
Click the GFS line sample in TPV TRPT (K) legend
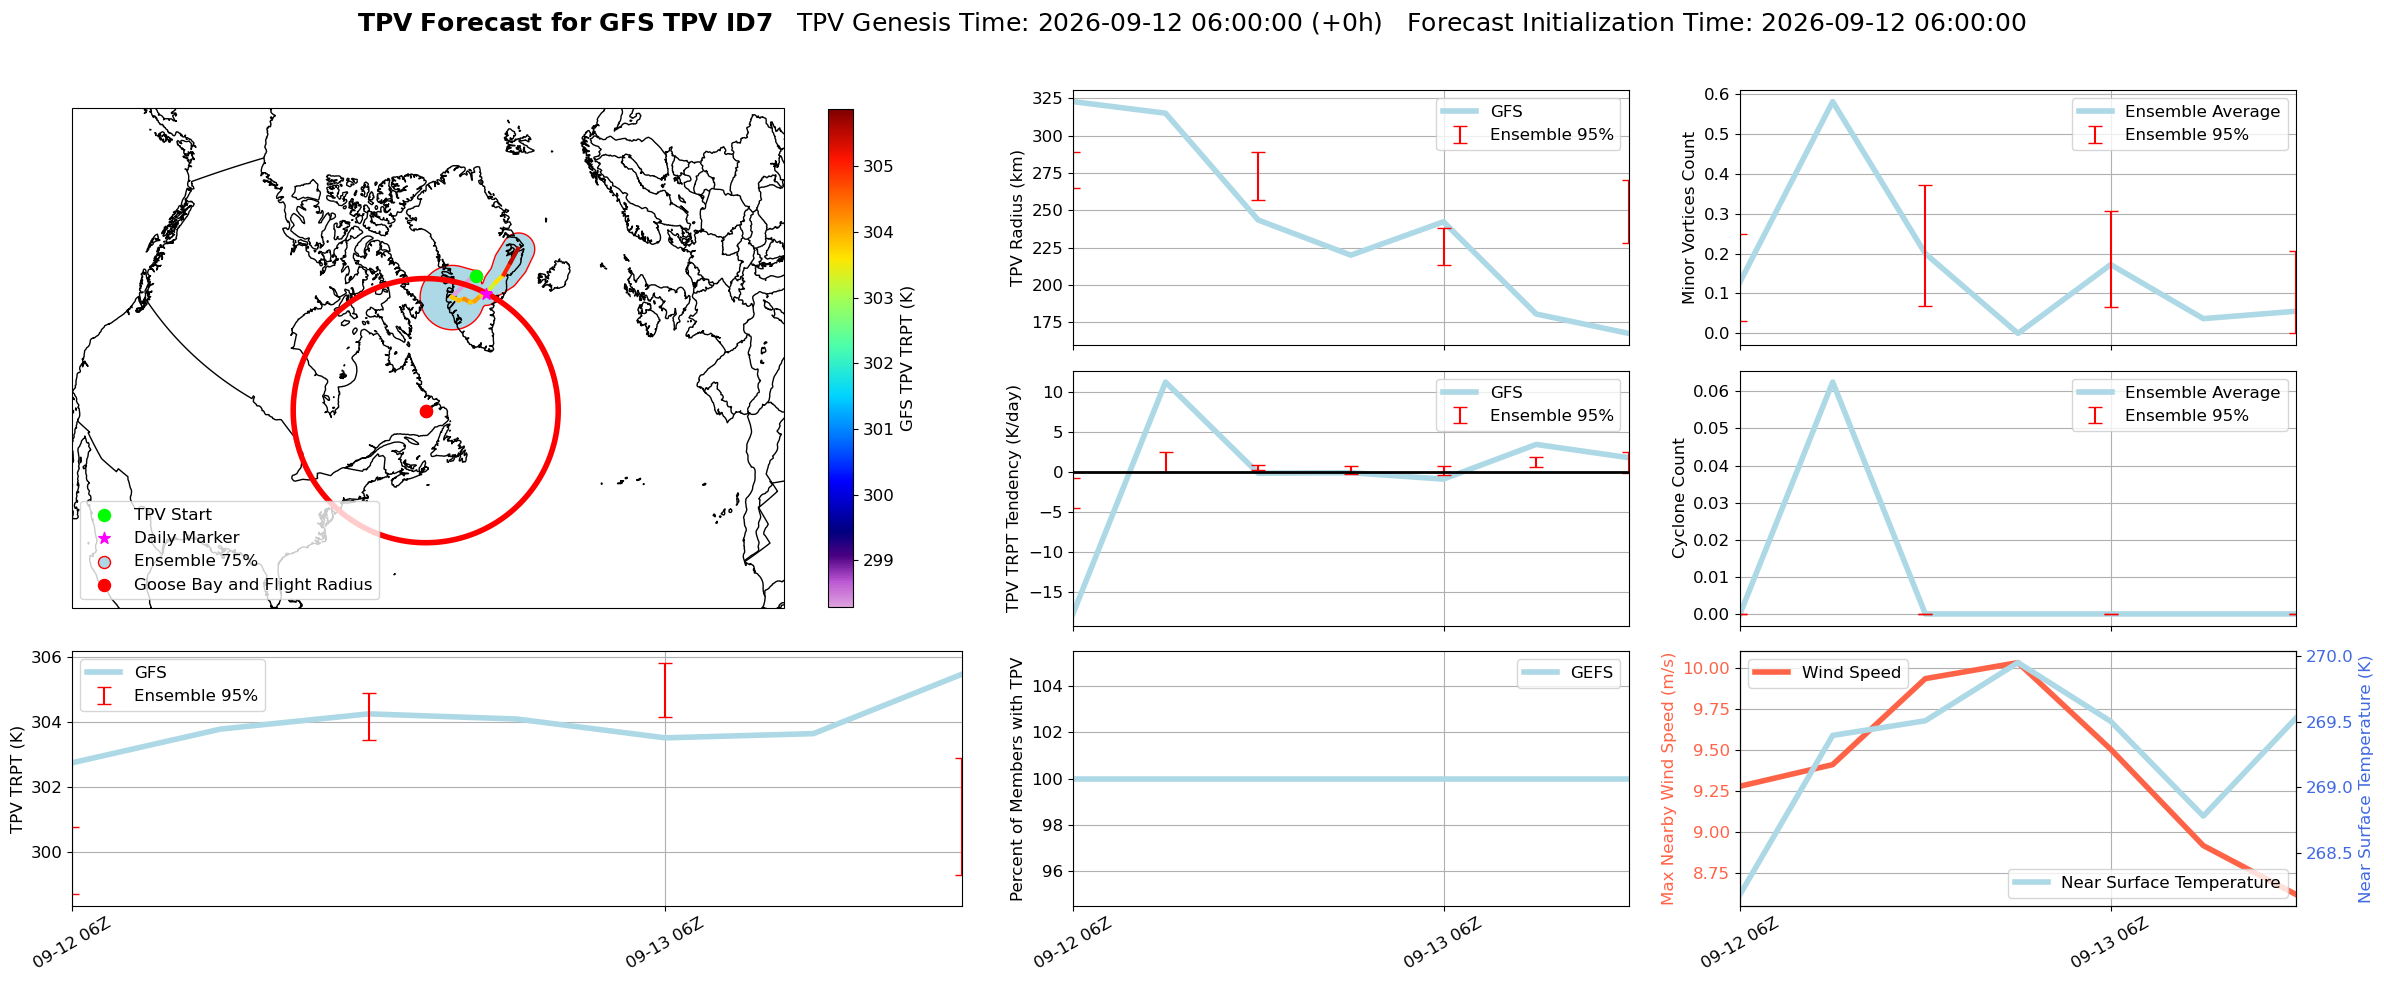pyautogui.click(x=104, y=673)
